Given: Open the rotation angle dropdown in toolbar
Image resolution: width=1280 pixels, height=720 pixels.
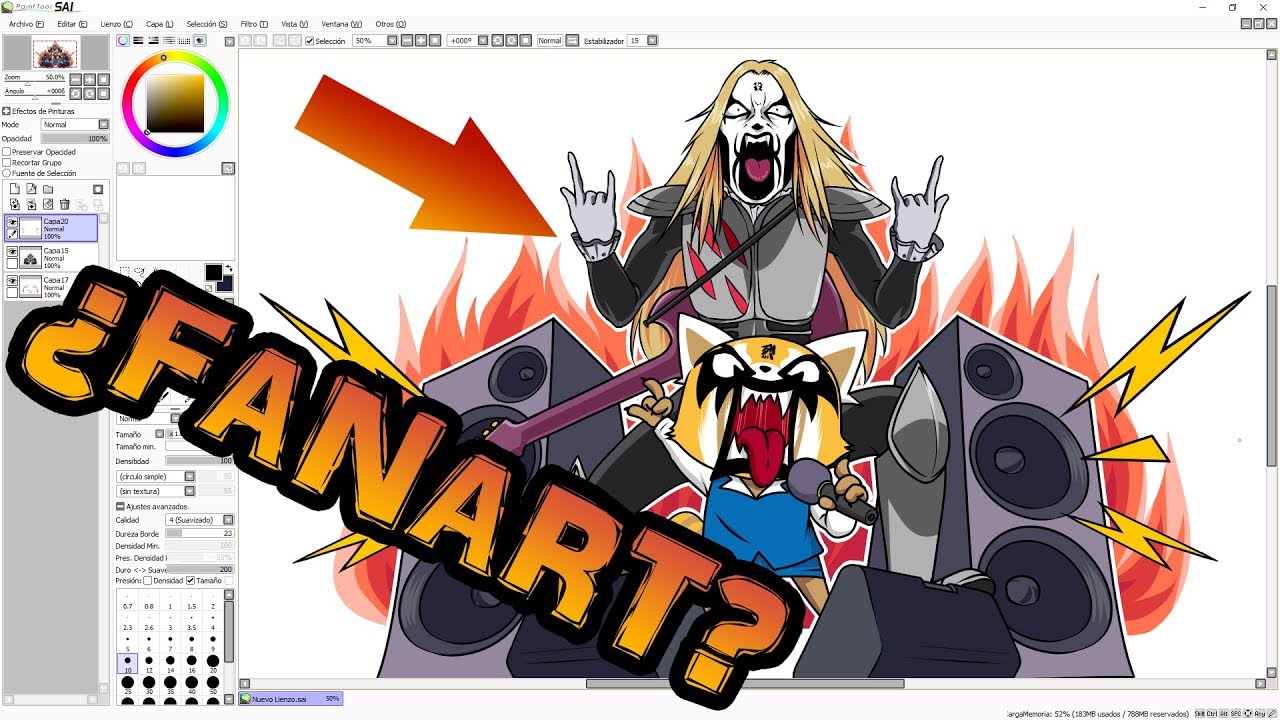Looking at the screenshot, I should [483, 40].
